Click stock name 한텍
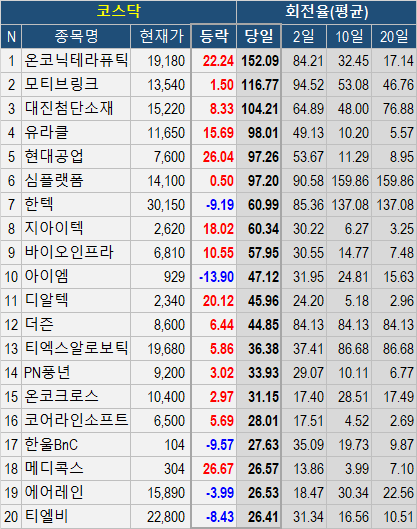 coord(39,204)
